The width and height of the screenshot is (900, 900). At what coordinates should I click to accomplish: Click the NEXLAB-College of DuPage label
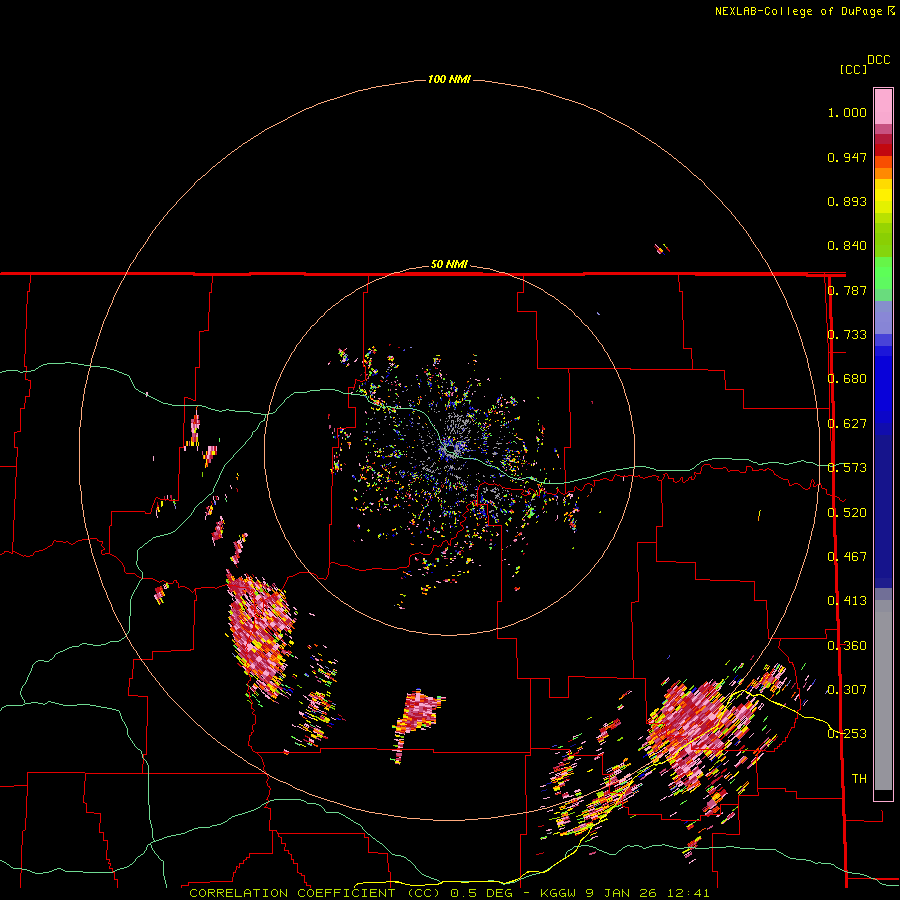tap(799, 11)
